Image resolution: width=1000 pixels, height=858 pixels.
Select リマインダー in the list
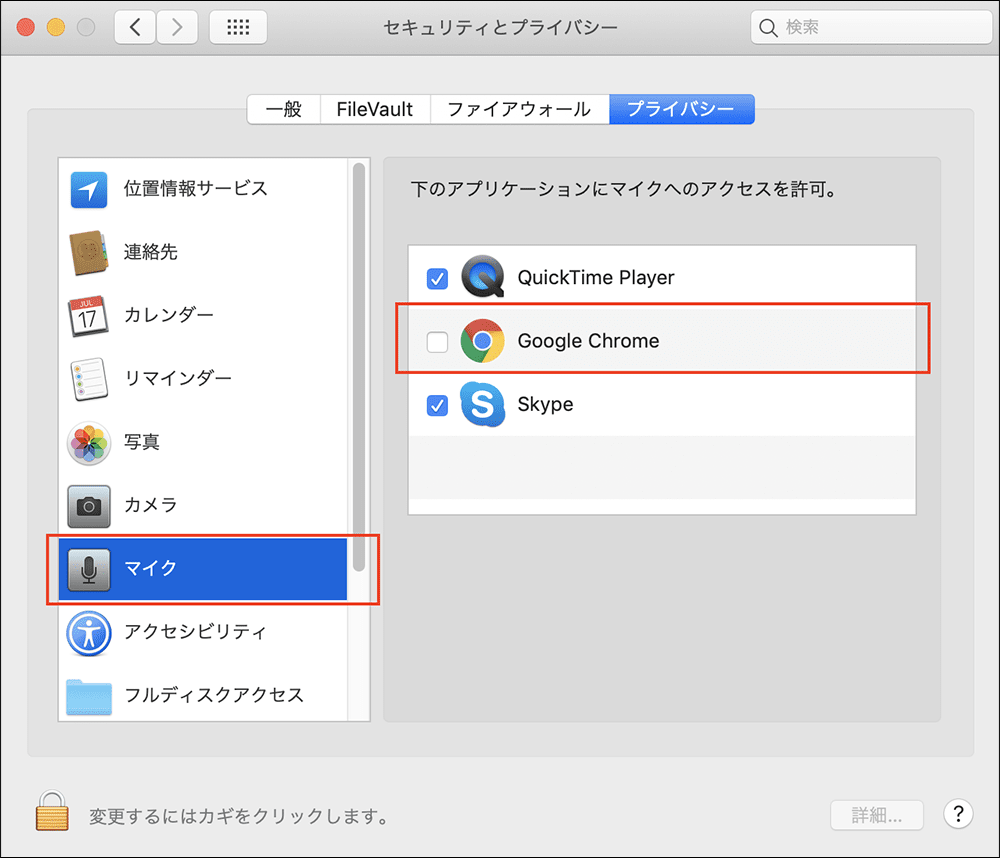pyautogui.click(x=203, y=379)
